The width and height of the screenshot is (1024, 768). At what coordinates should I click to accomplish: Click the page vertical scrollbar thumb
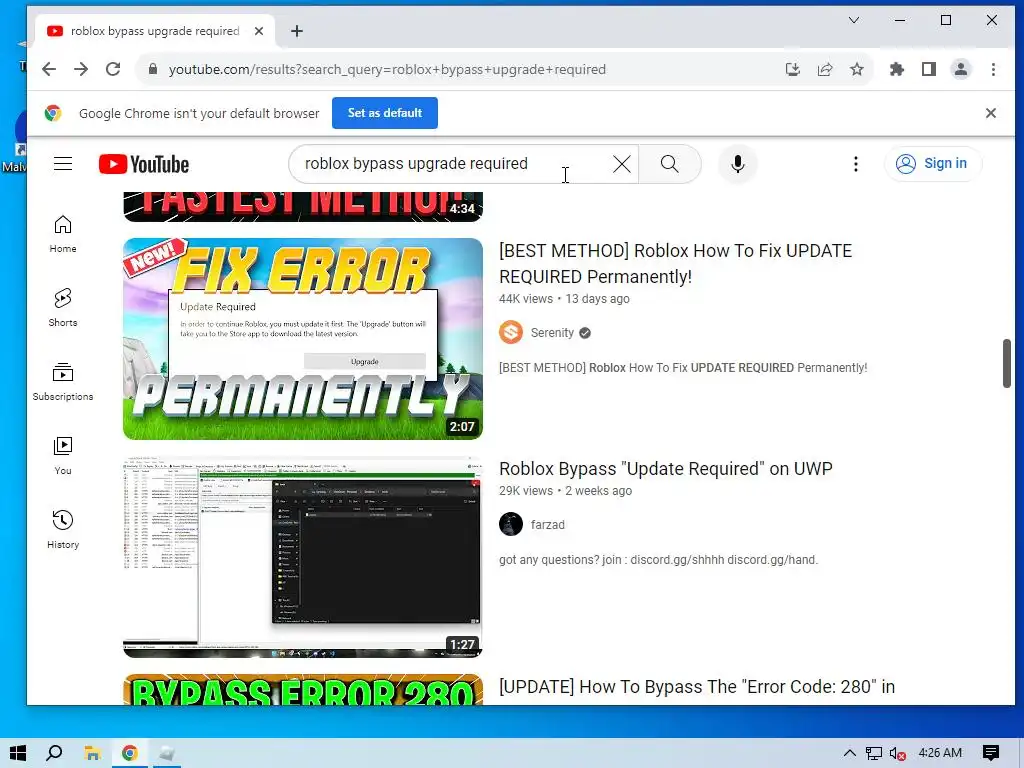click(x=1006, y=363)
